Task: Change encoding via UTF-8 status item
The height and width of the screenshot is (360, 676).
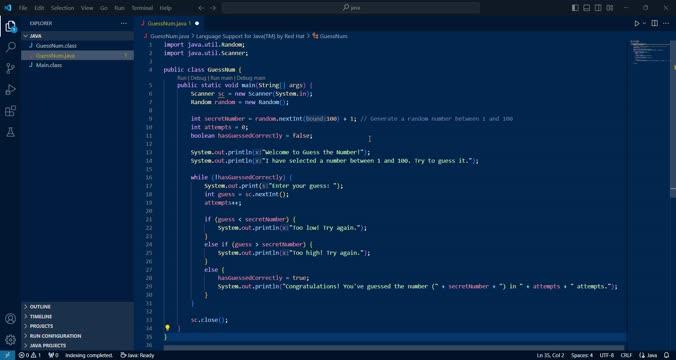Action: click(x=606, y=355)
